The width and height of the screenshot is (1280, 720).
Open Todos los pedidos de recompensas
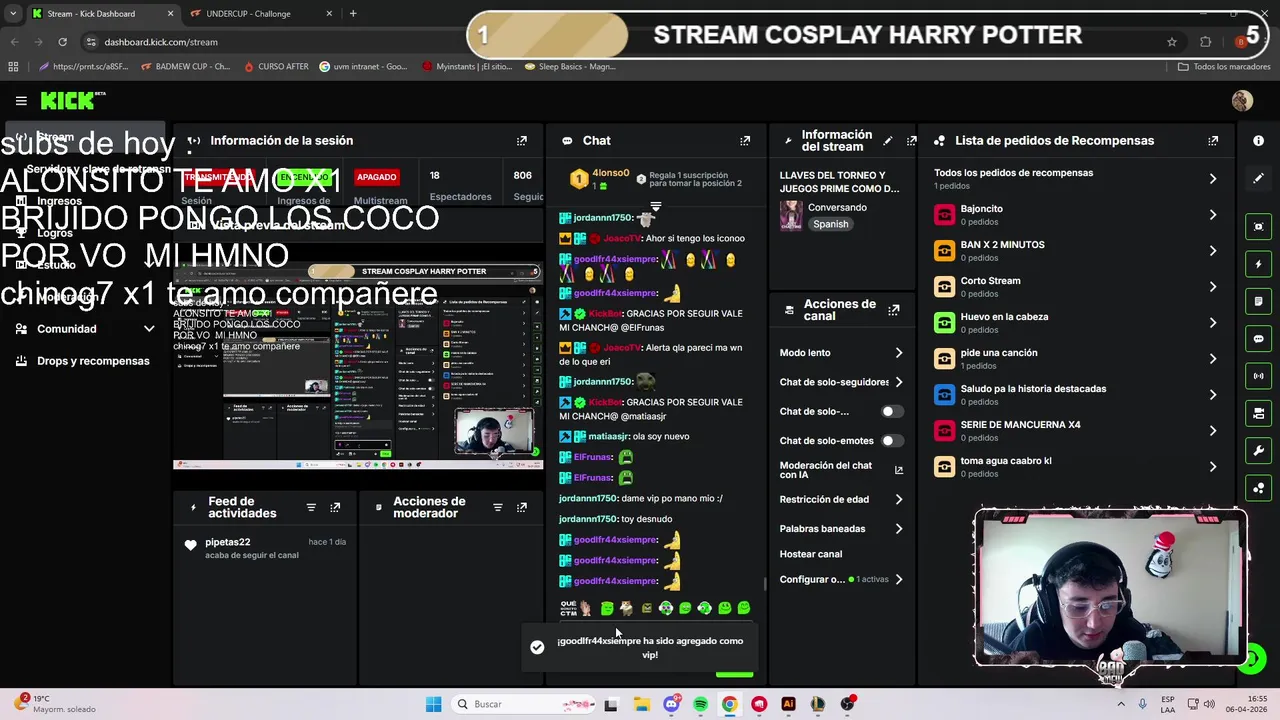tap(1076, 178)
